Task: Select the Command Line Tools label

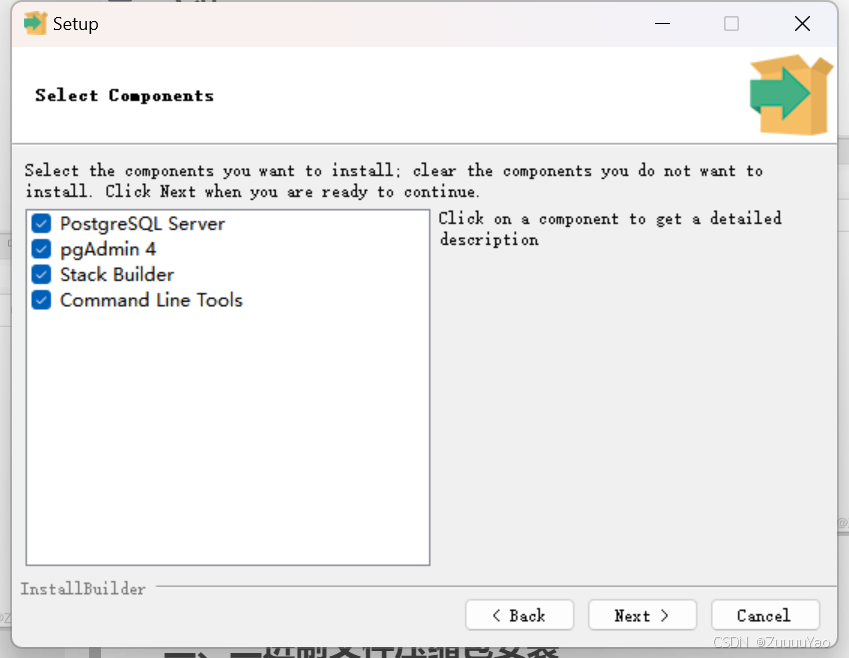Action: (151, 300)
